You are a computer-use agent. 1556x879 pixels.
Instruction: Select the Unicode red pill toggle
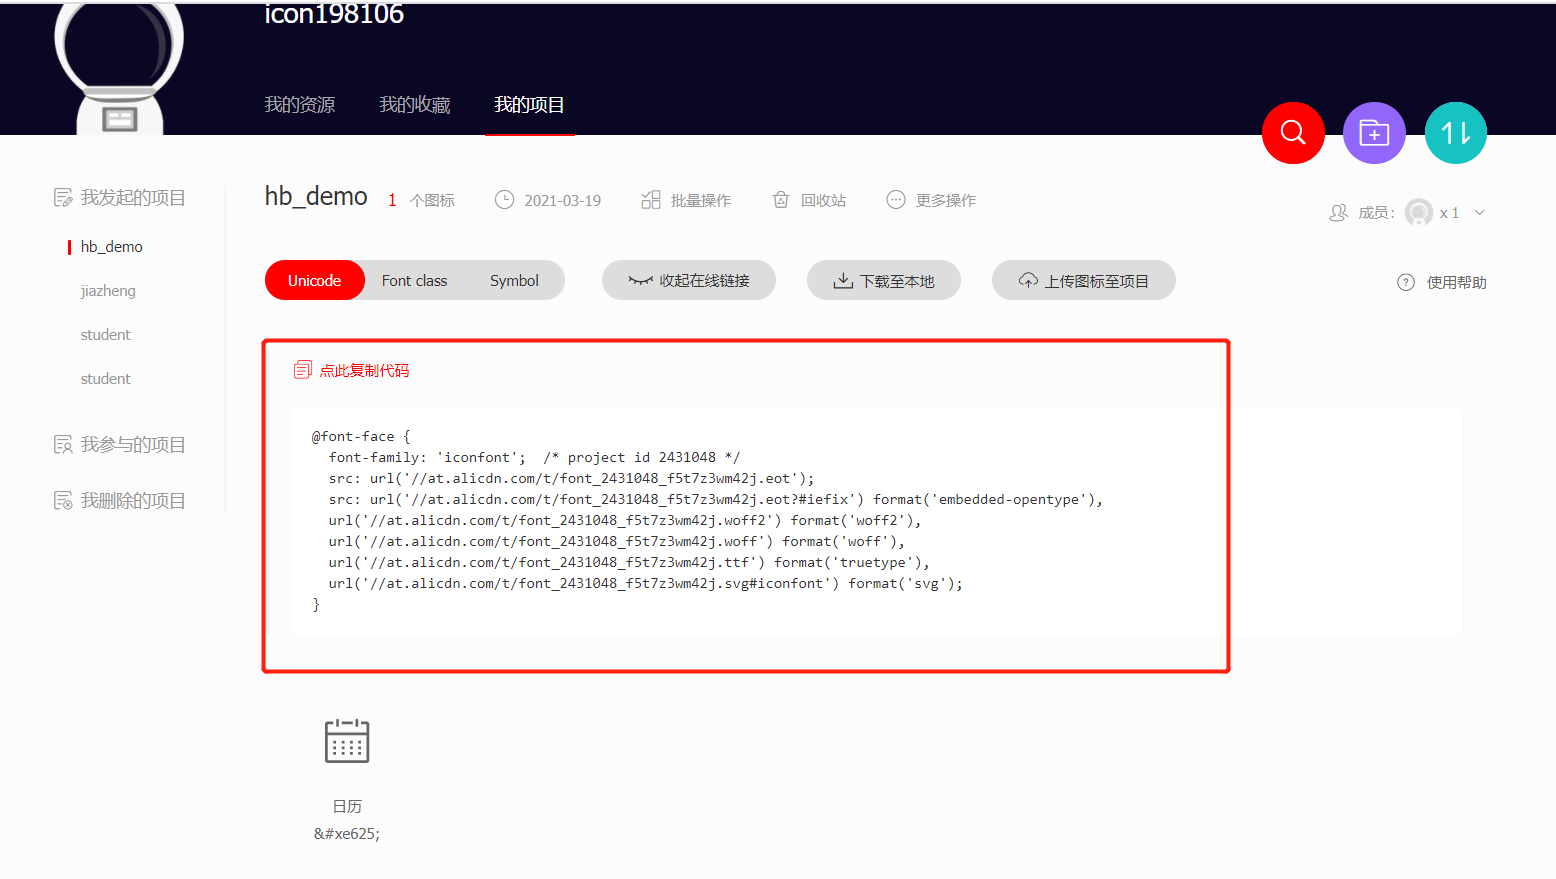(314, 280)
